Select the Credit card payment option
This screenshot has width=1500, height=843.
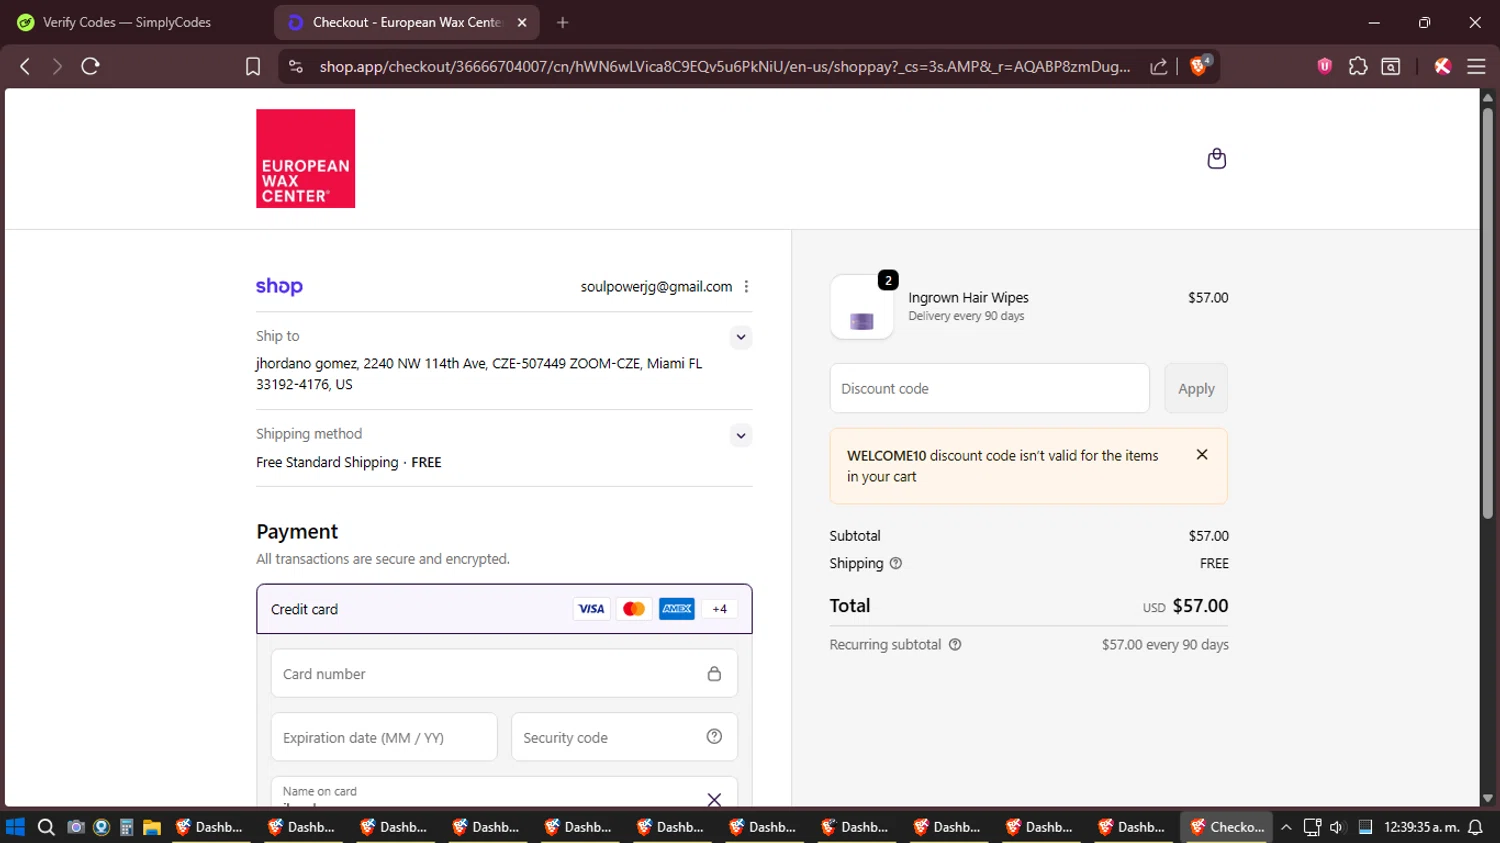tap(504, 609)
